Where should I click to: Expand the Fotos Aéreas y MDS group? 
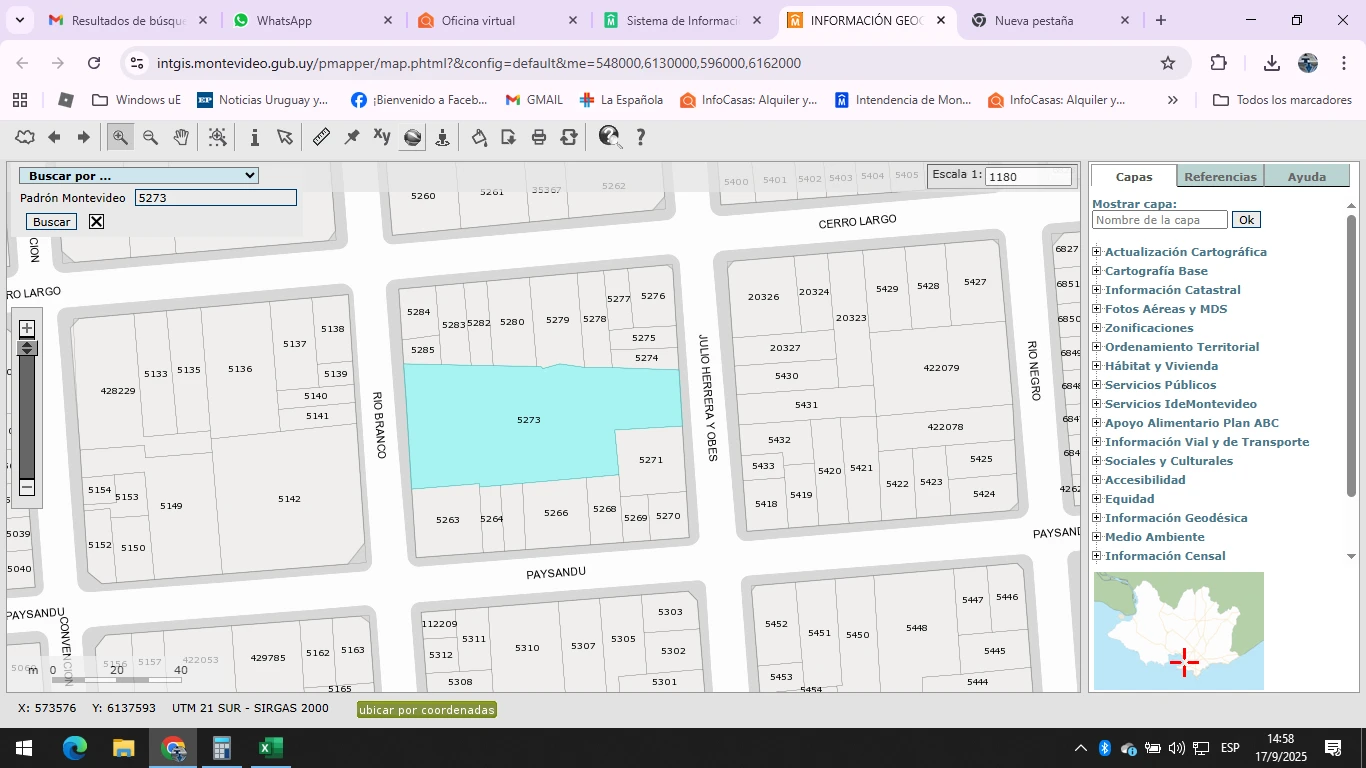click(x=1097, y=309)
